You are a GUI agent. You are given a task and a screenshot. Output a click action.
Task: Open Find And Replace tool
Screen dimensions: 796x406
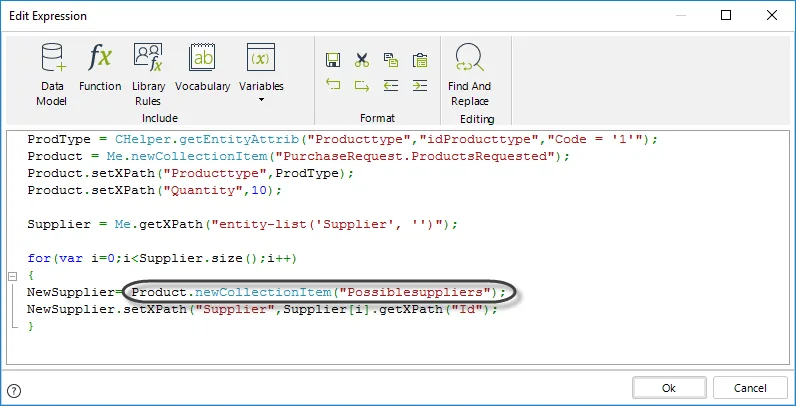(x=470, y=74)
